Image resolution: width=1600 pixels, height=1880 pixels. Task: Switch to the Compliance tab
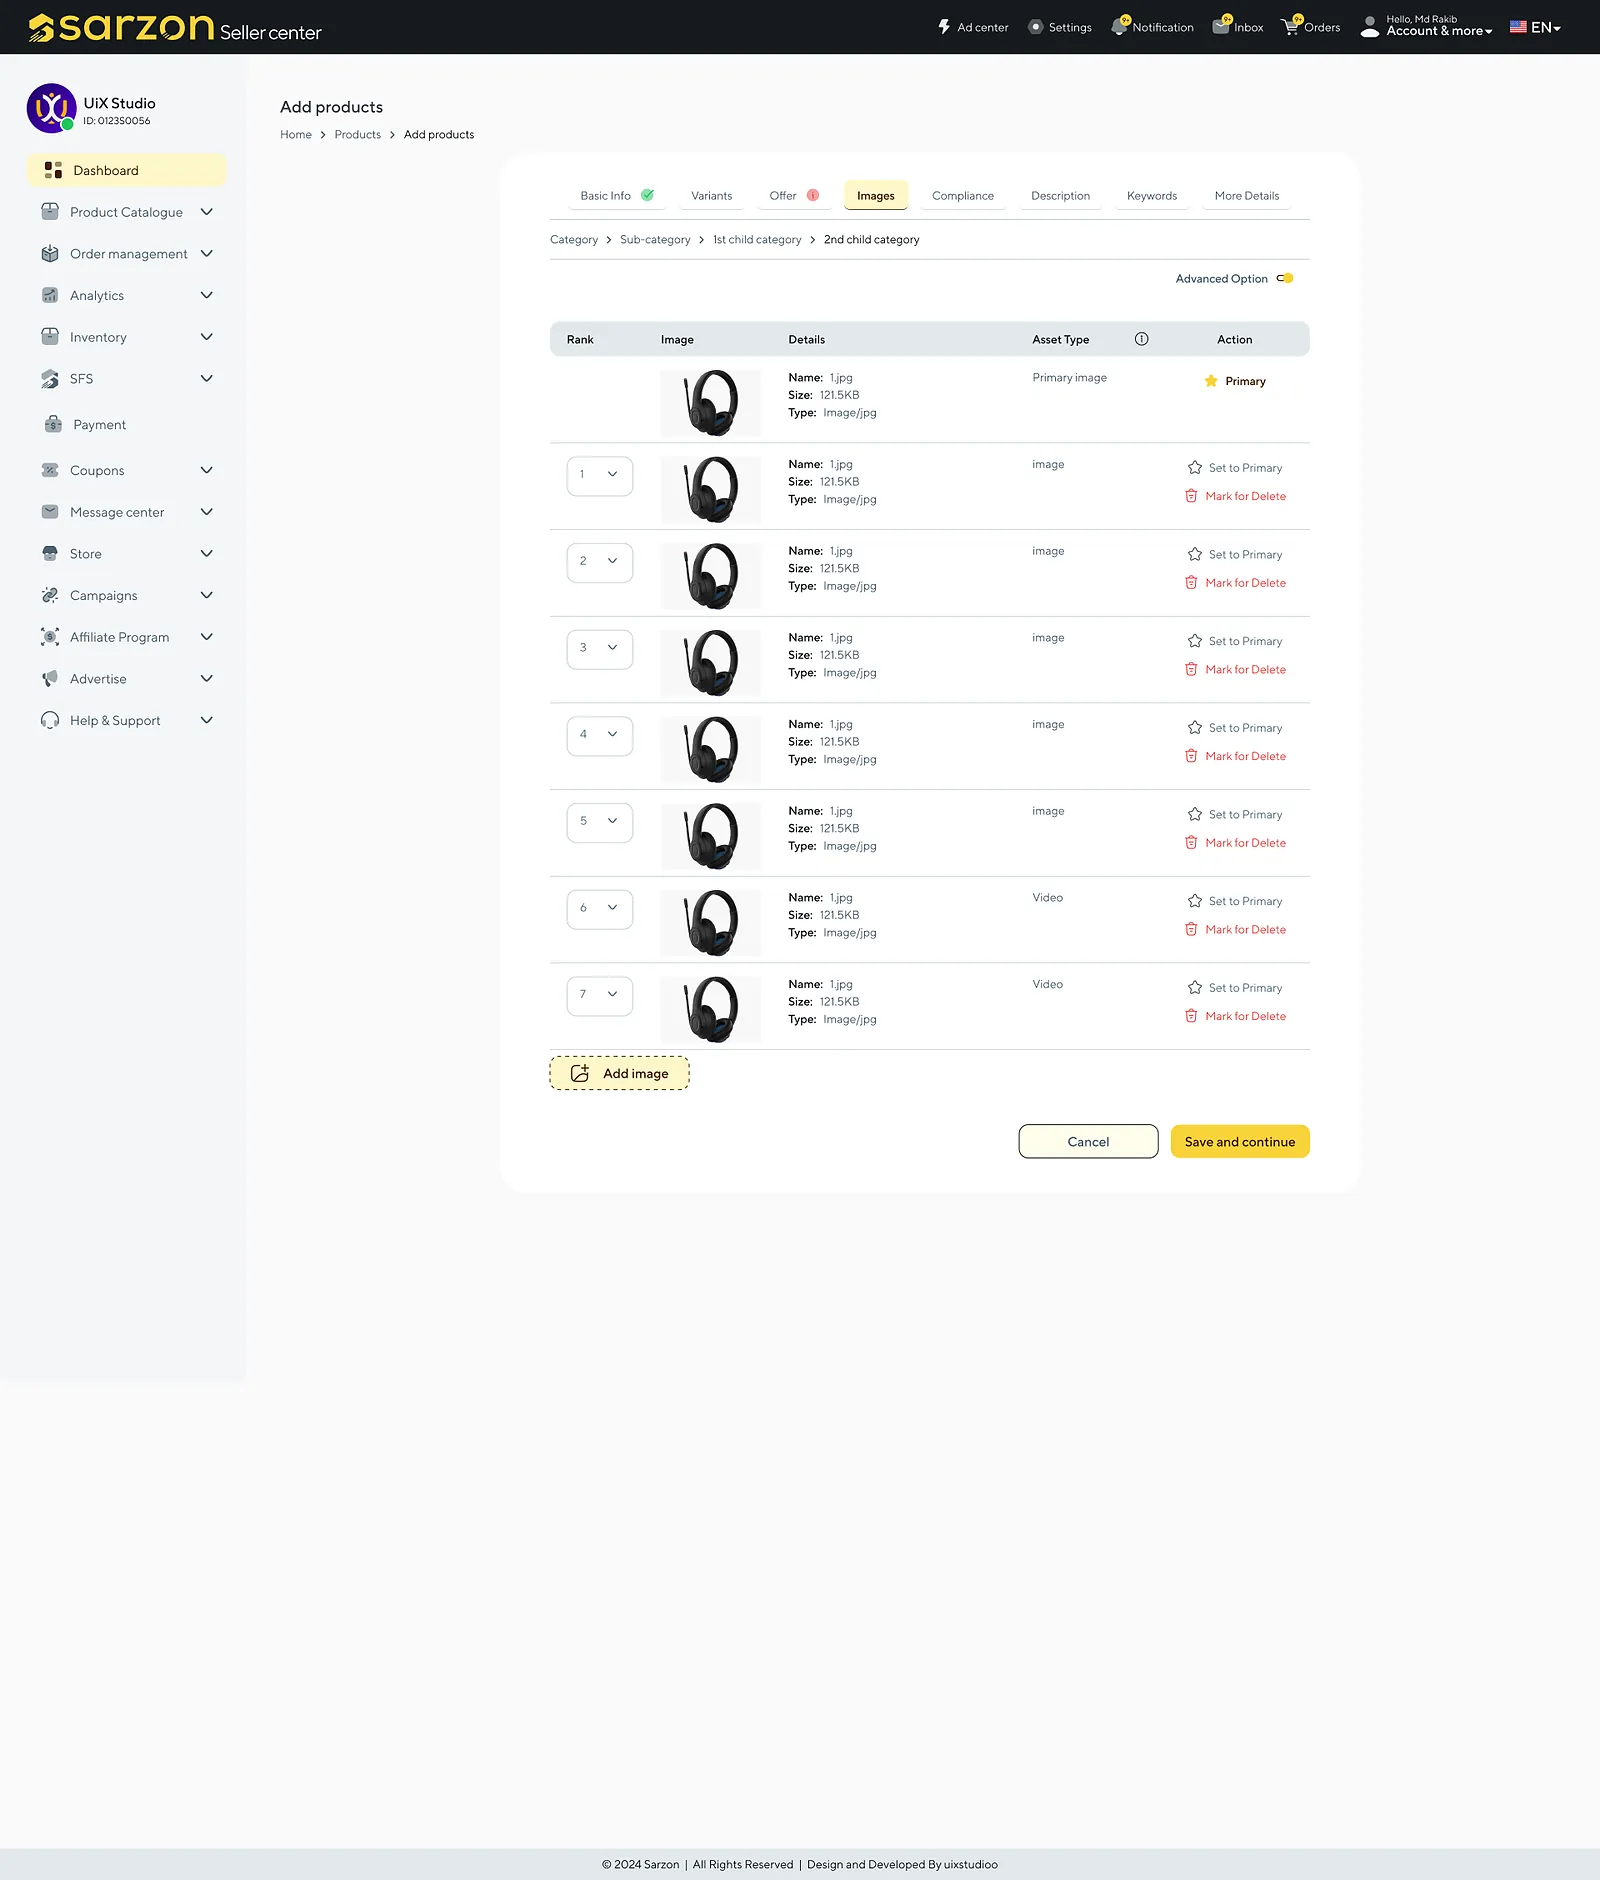(x=963, y=196)
